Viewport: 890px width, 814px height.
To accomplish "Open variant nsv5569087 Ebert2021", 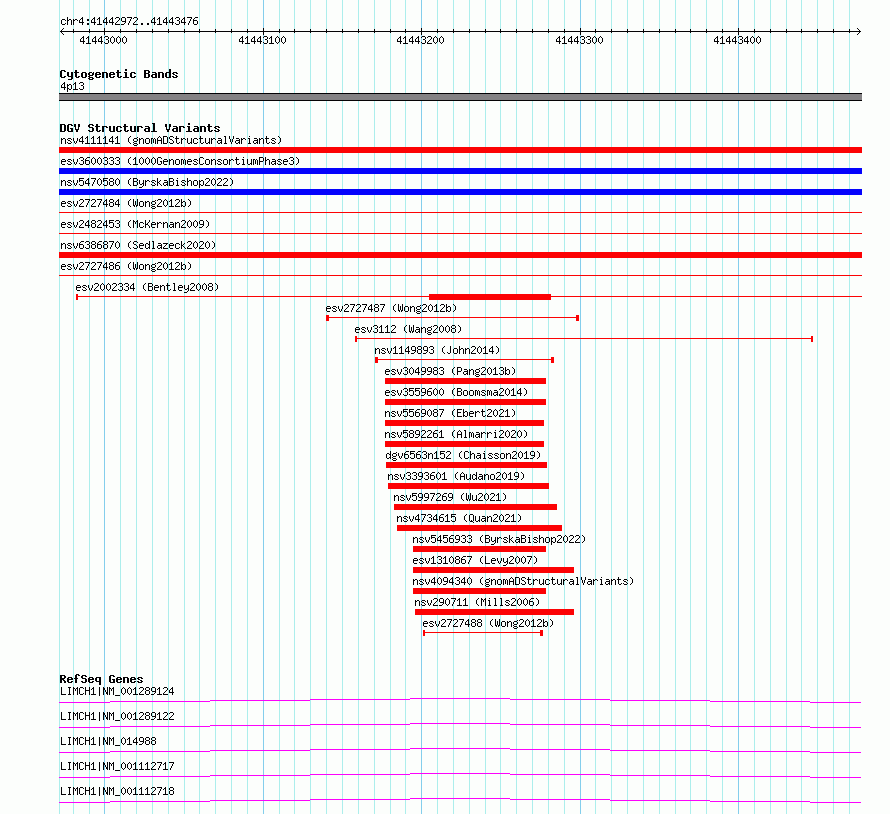I will point(450,413).
